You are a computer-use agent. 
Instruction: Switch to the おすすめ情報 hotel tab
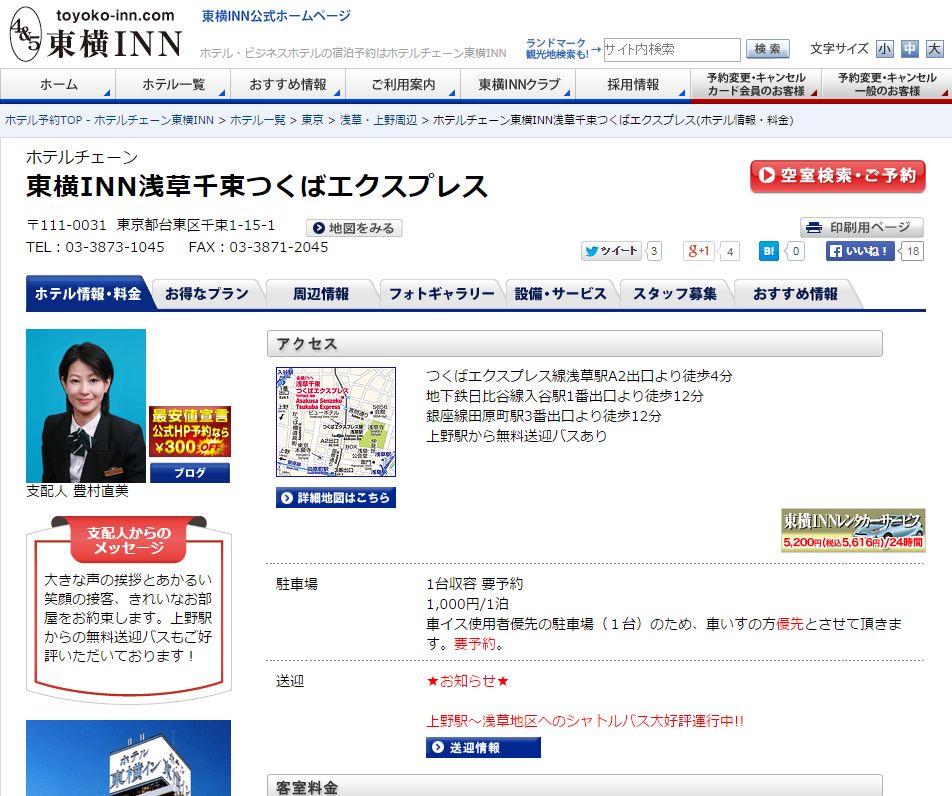(x=795, y=294)
